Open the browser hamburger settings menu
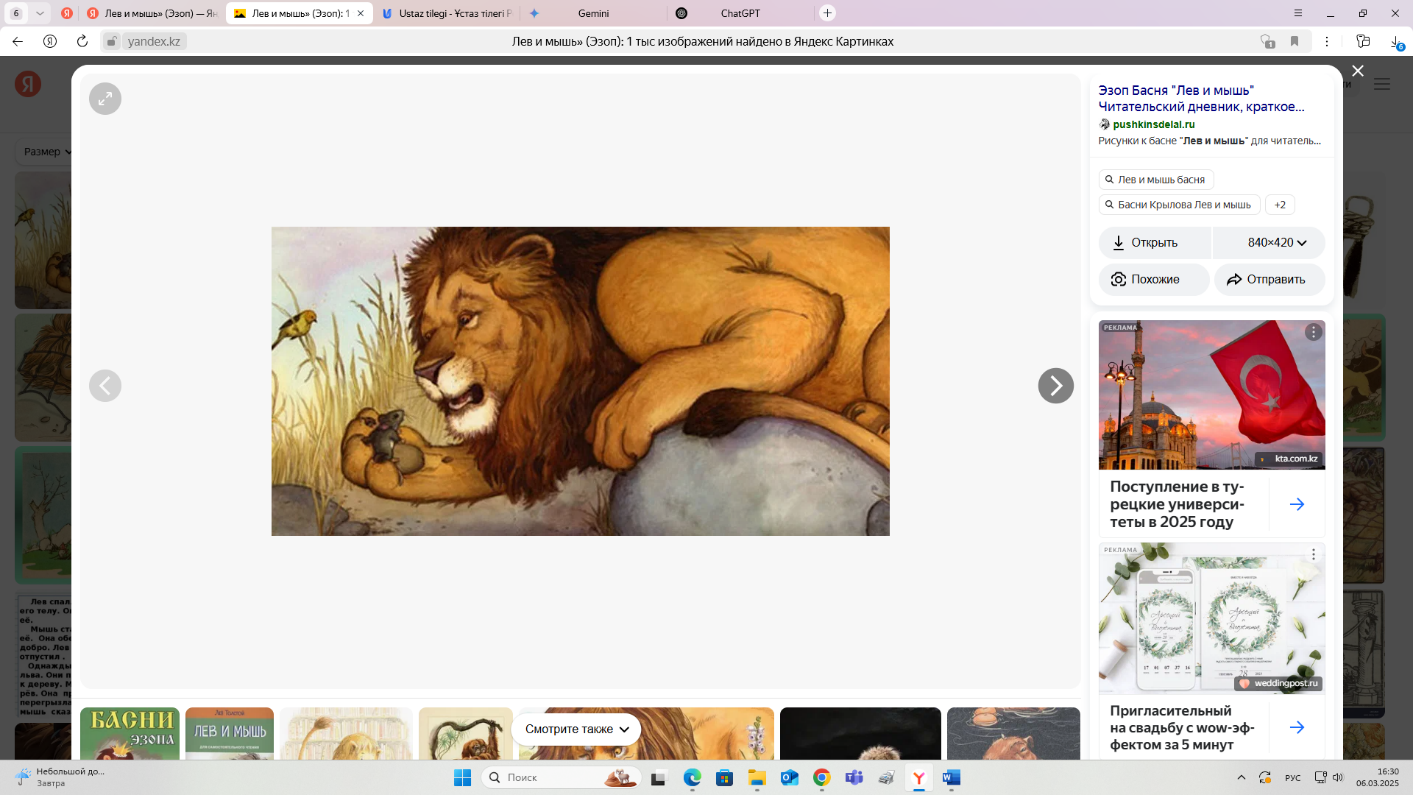Viewport: 1413px width, 795px height. [x=1298, y=13]
